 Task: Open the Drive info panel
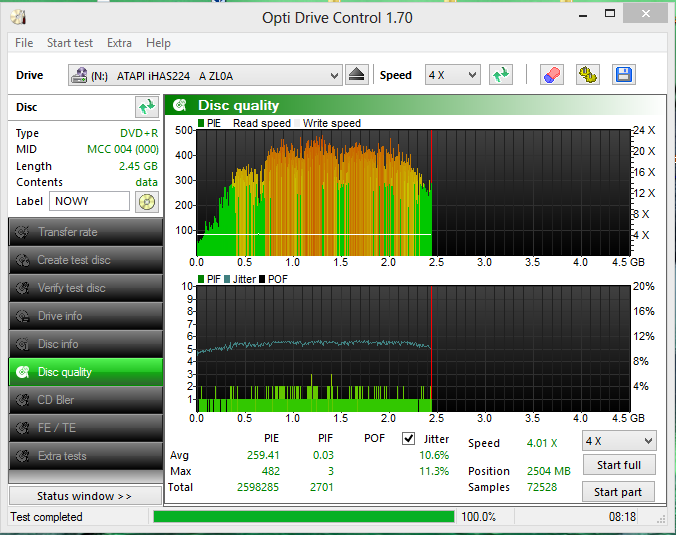click(86, 316)
